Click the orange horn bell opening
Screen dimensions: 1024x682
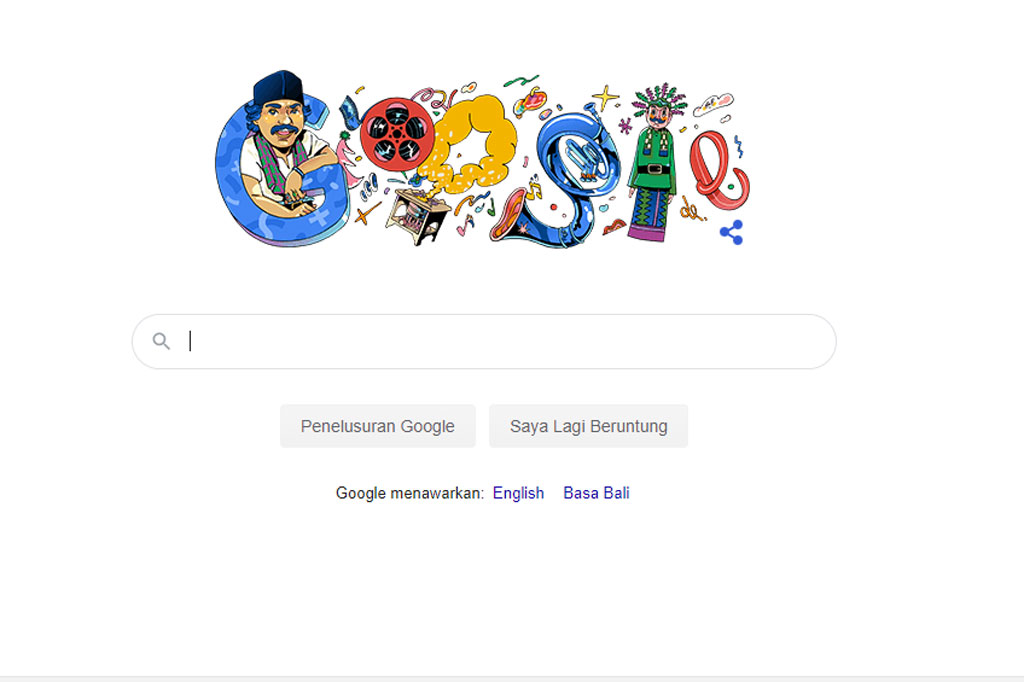click(507, 214)
